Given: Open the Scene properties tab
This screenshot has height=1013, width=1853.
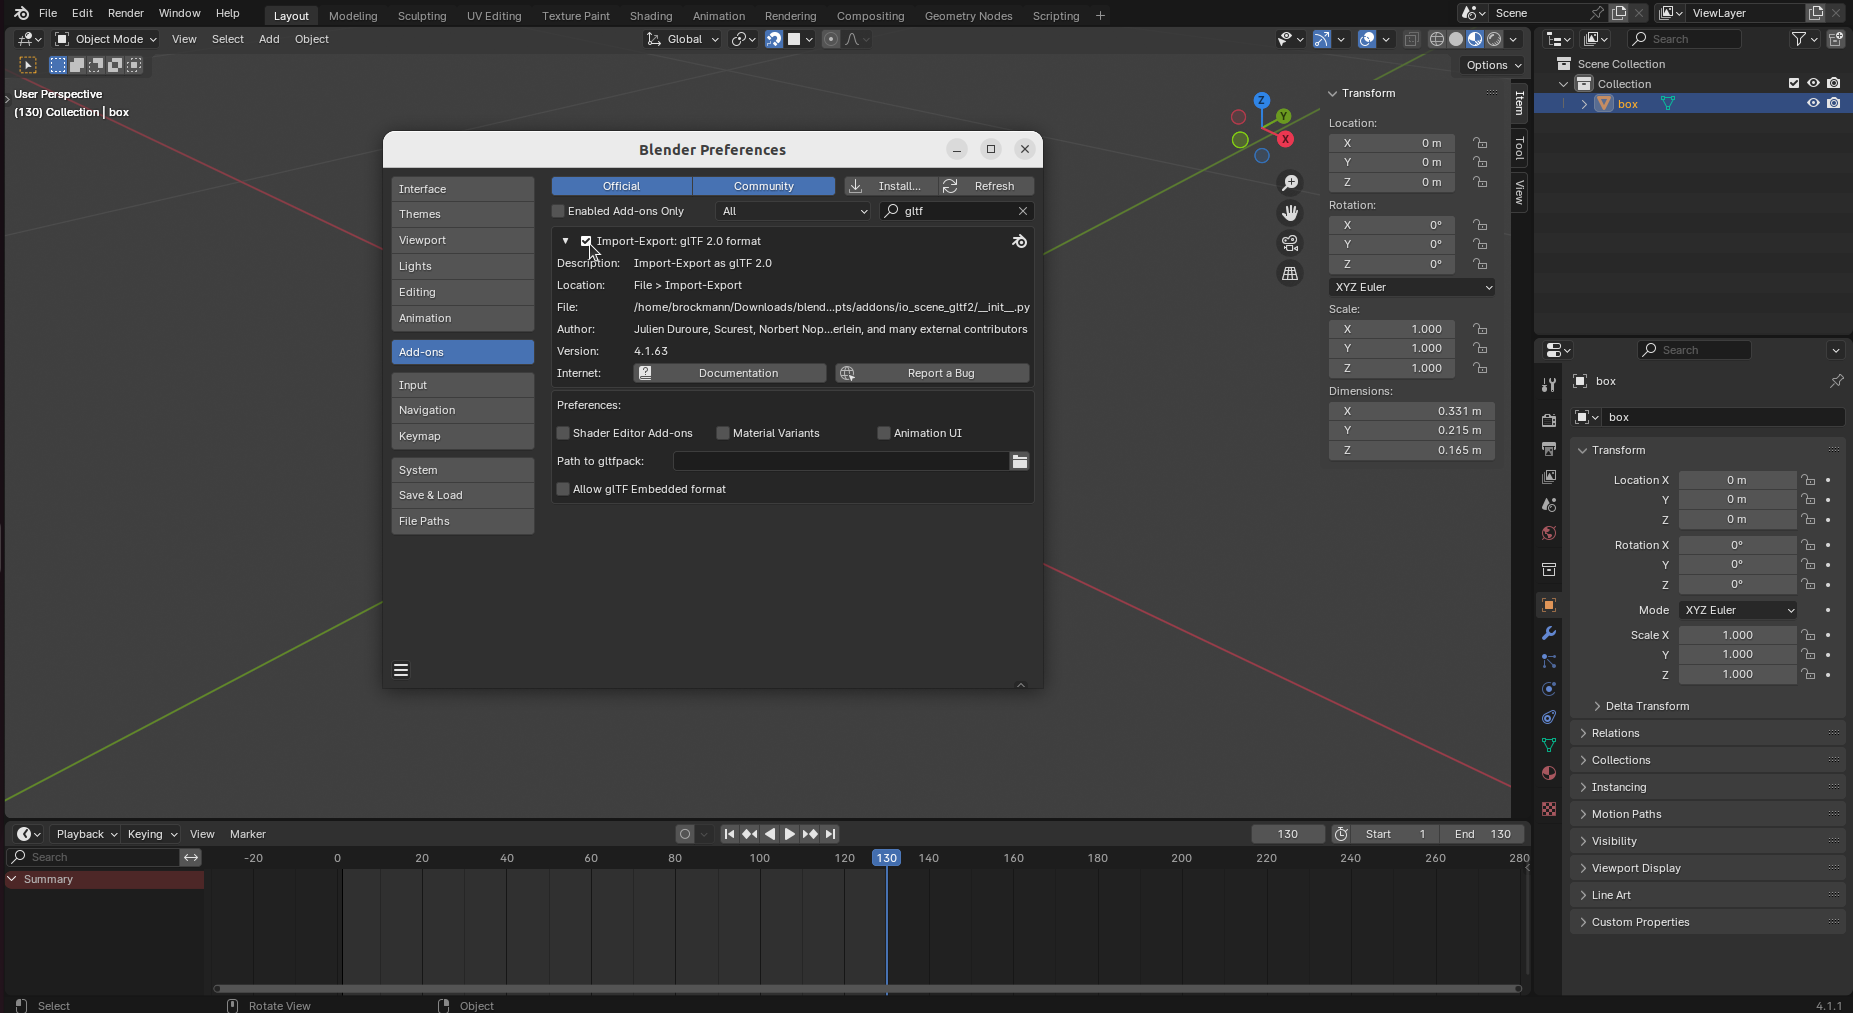Looking at the screenshot, I should pos(1549,505).
